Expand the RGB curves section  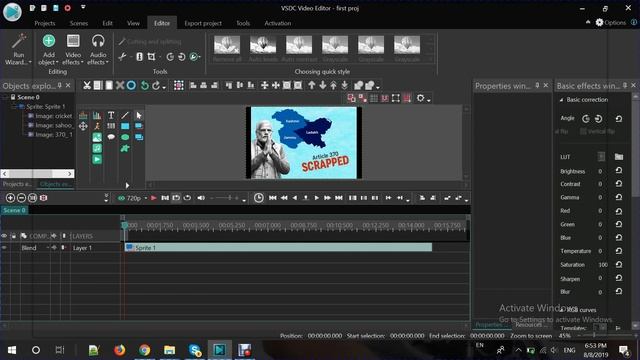coord(562,310)
